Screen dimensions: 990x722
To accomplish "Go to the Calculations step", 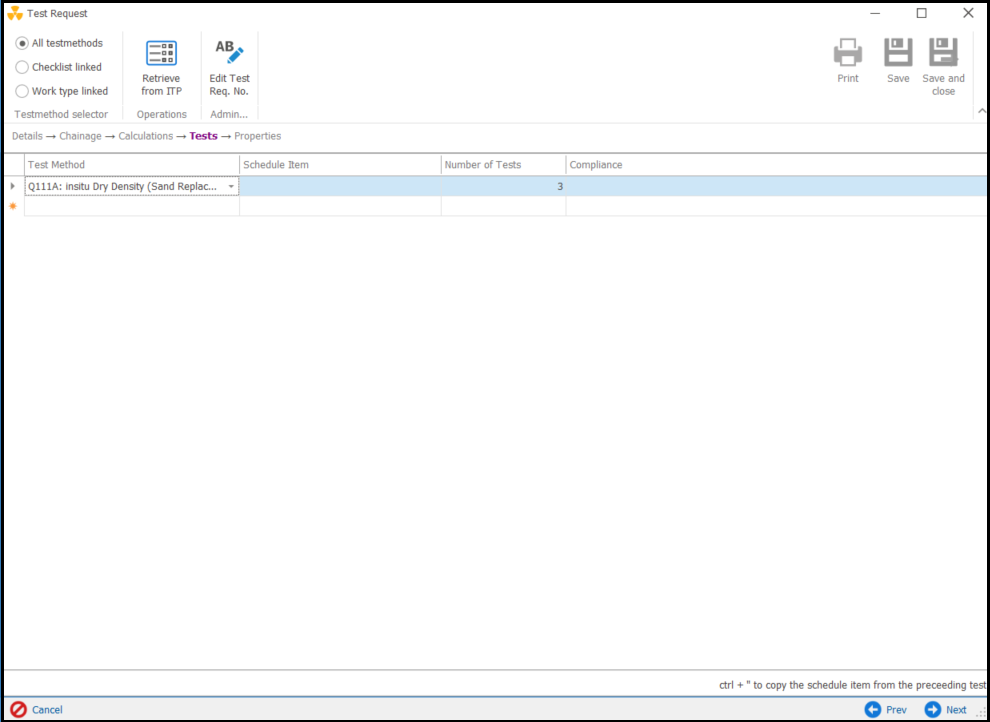I will [x=145, y=136].
